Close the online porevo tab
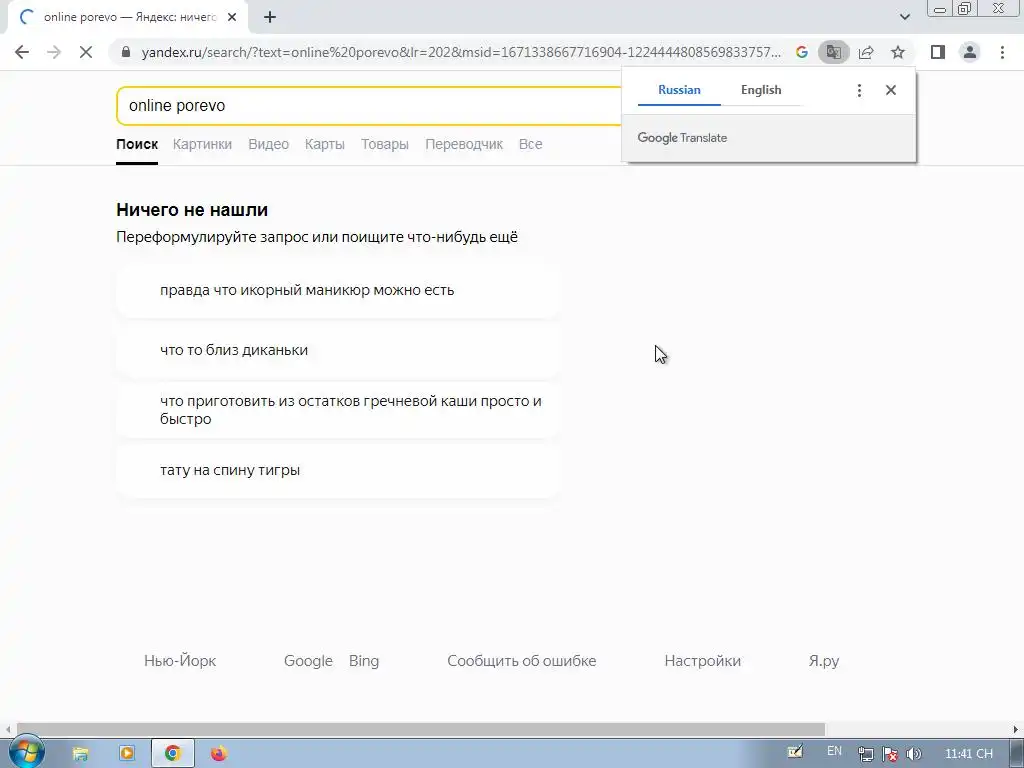Image resolution: width=1024 pixels, height=768 pixels. (232, 18)
